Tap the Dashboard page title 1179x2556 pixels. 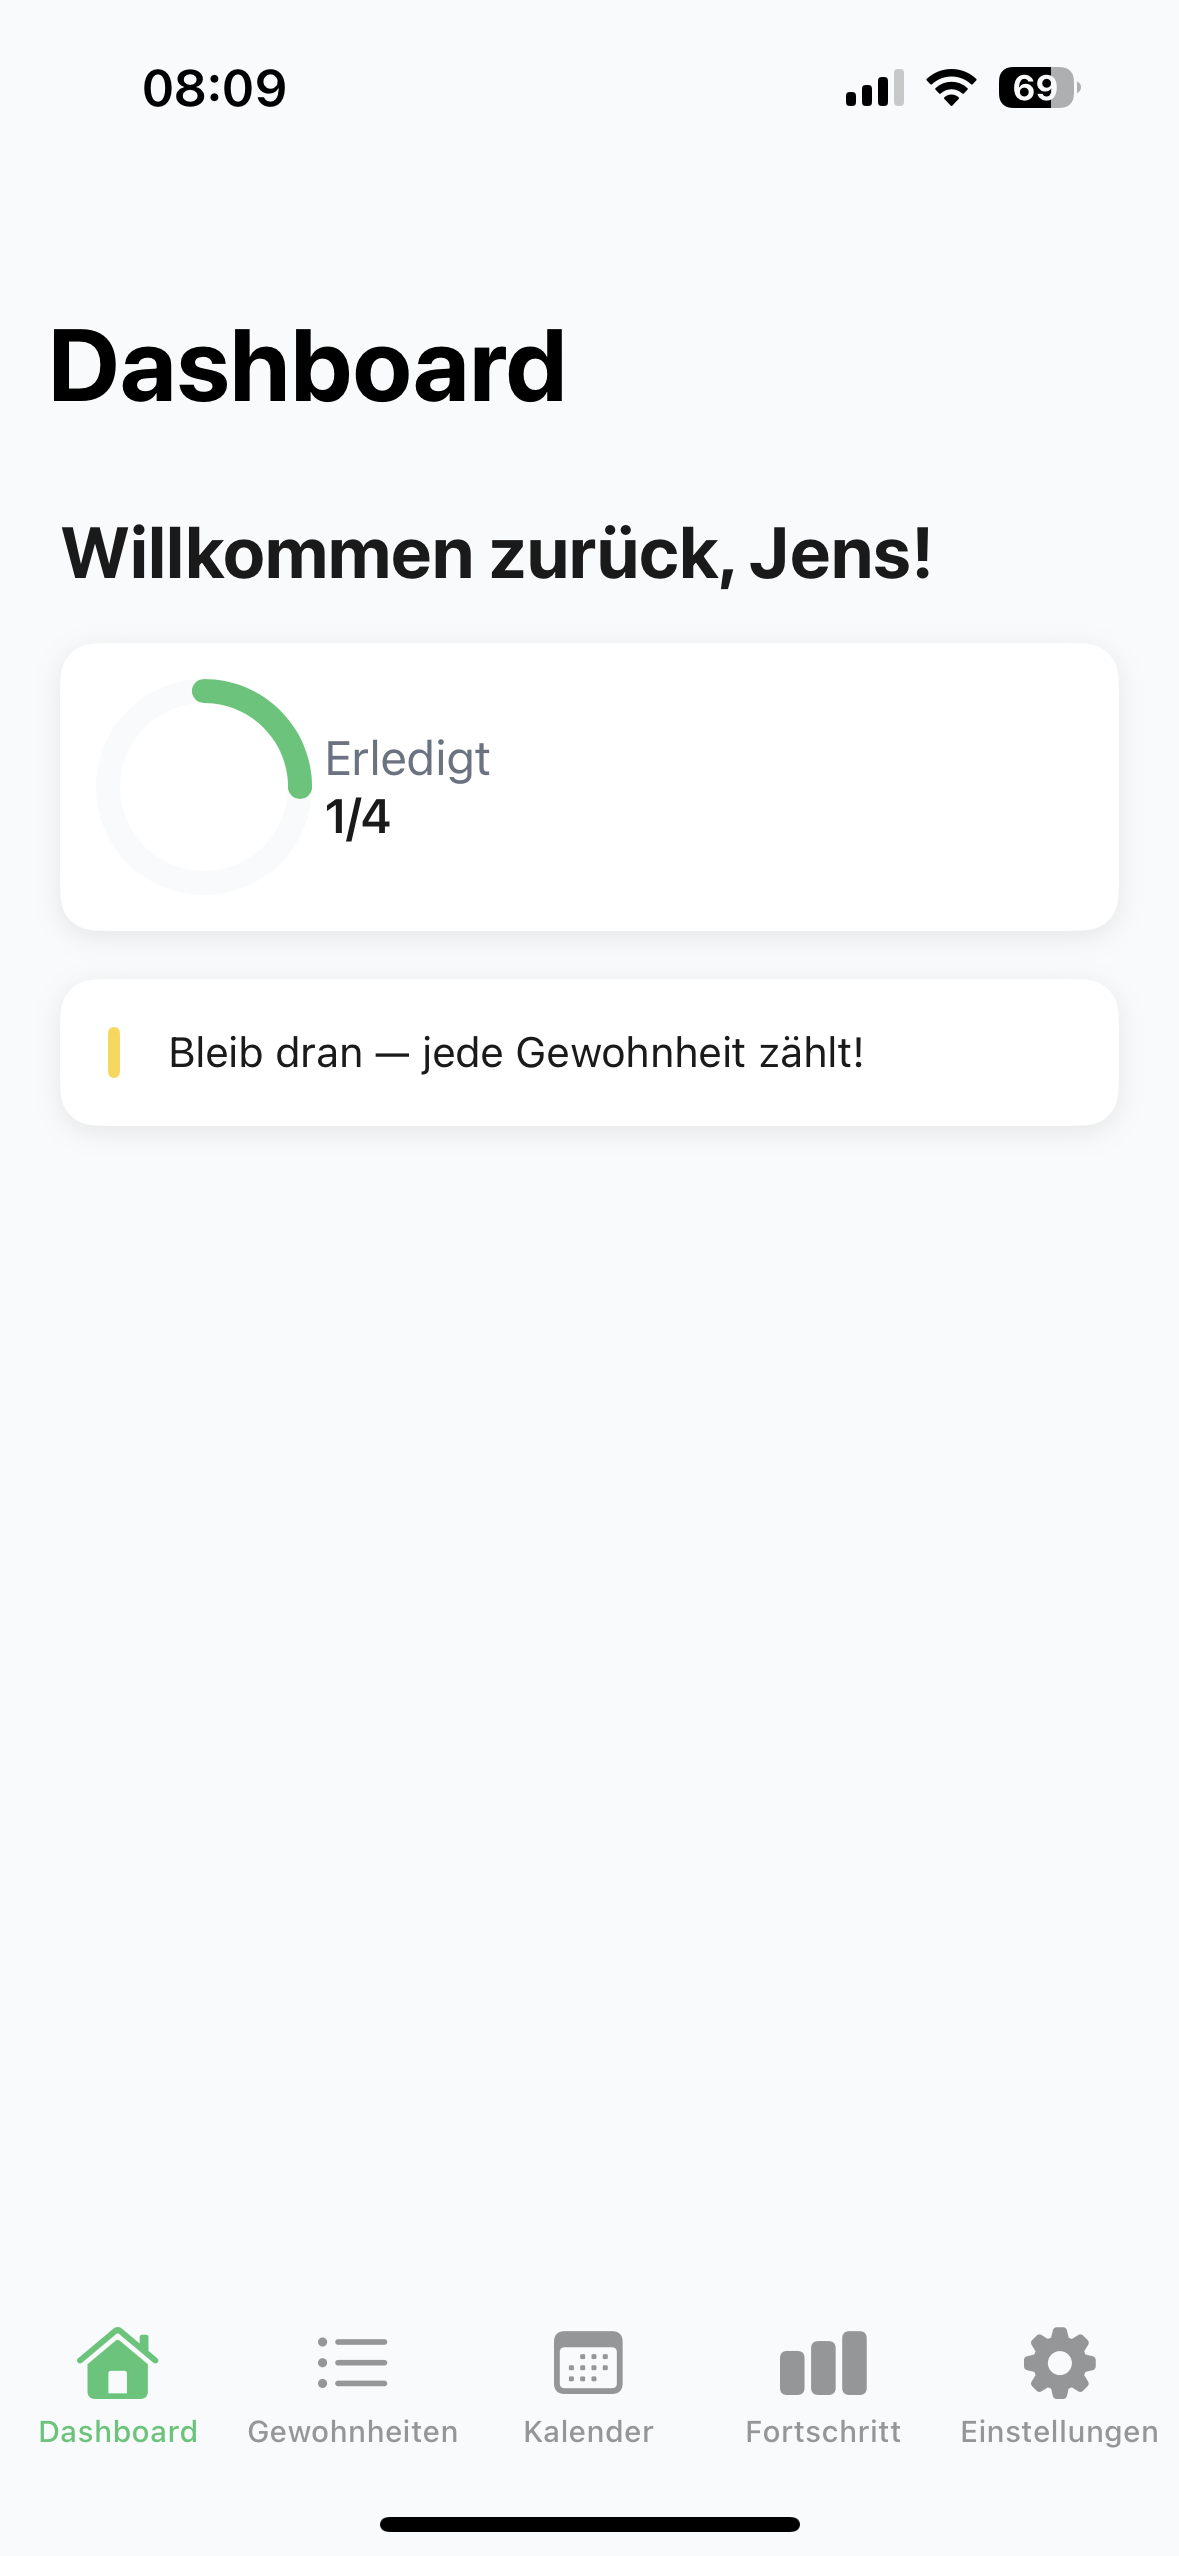pos(308,367)
